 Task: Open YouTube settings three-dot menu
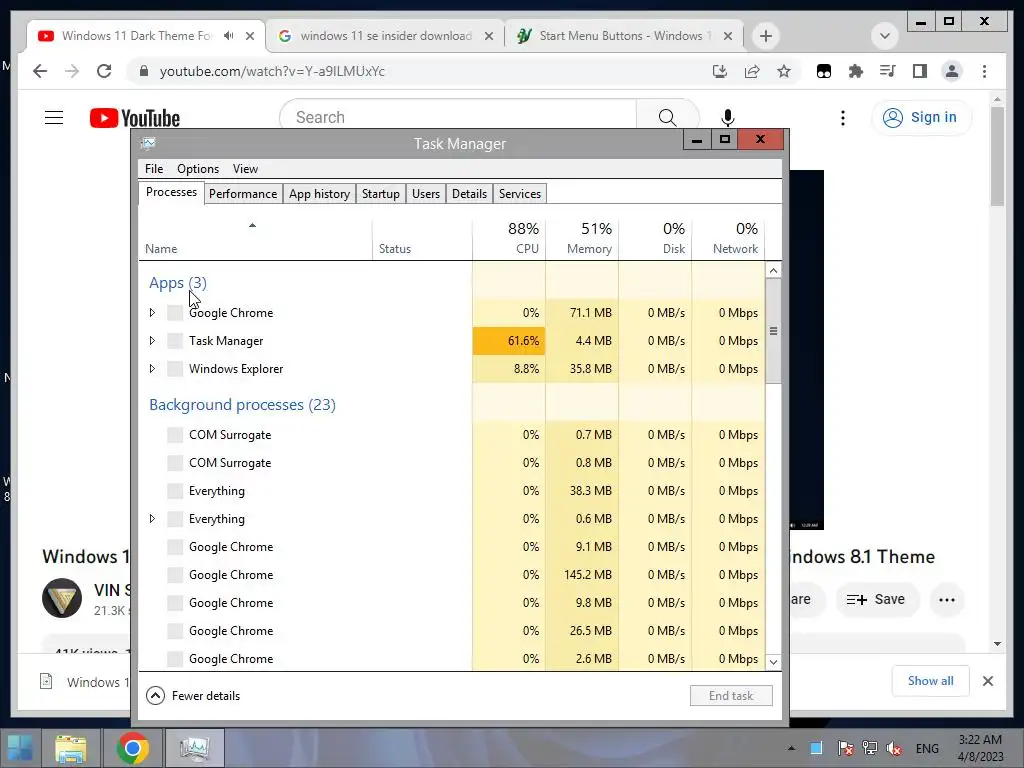(842, 118)
